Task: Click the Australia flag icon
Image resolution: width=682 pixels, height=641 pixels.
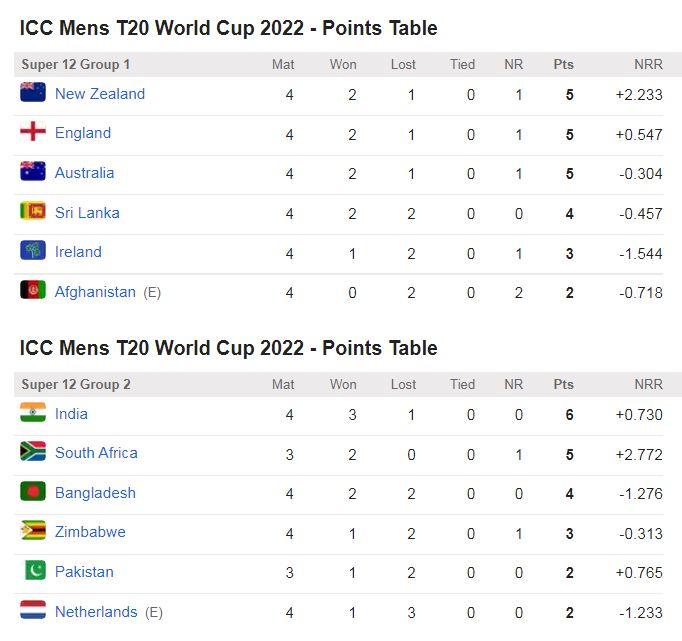Action: 33,172
